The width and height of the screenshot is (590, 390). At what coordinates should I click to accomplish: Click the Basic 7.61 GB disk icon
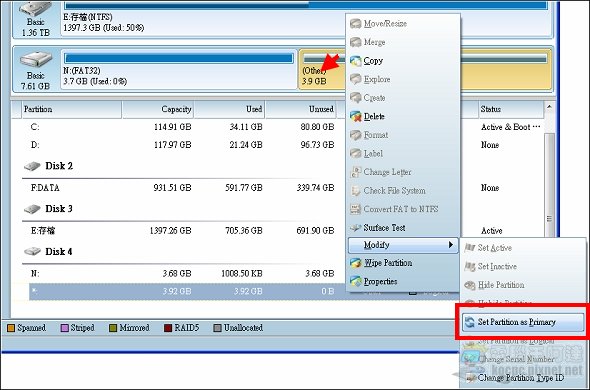point(36,59)
